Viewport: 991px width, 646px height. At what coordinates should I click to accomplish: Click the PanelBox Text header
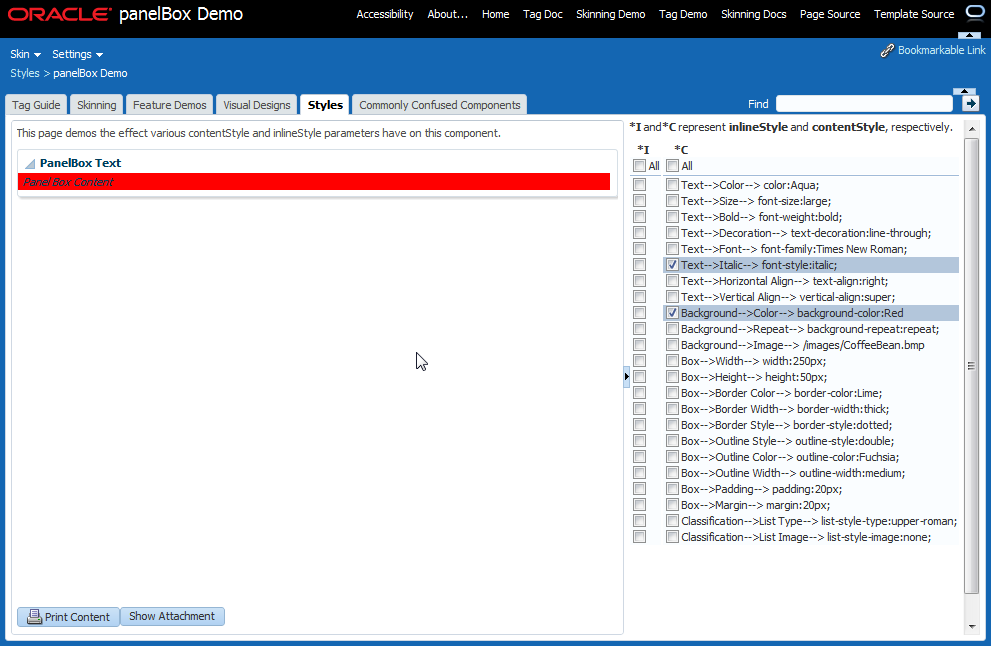click(80, 163)
